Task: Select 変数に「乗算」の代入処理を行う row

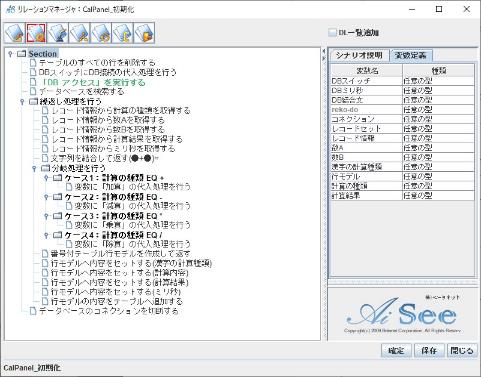Action: click(133, 225)
